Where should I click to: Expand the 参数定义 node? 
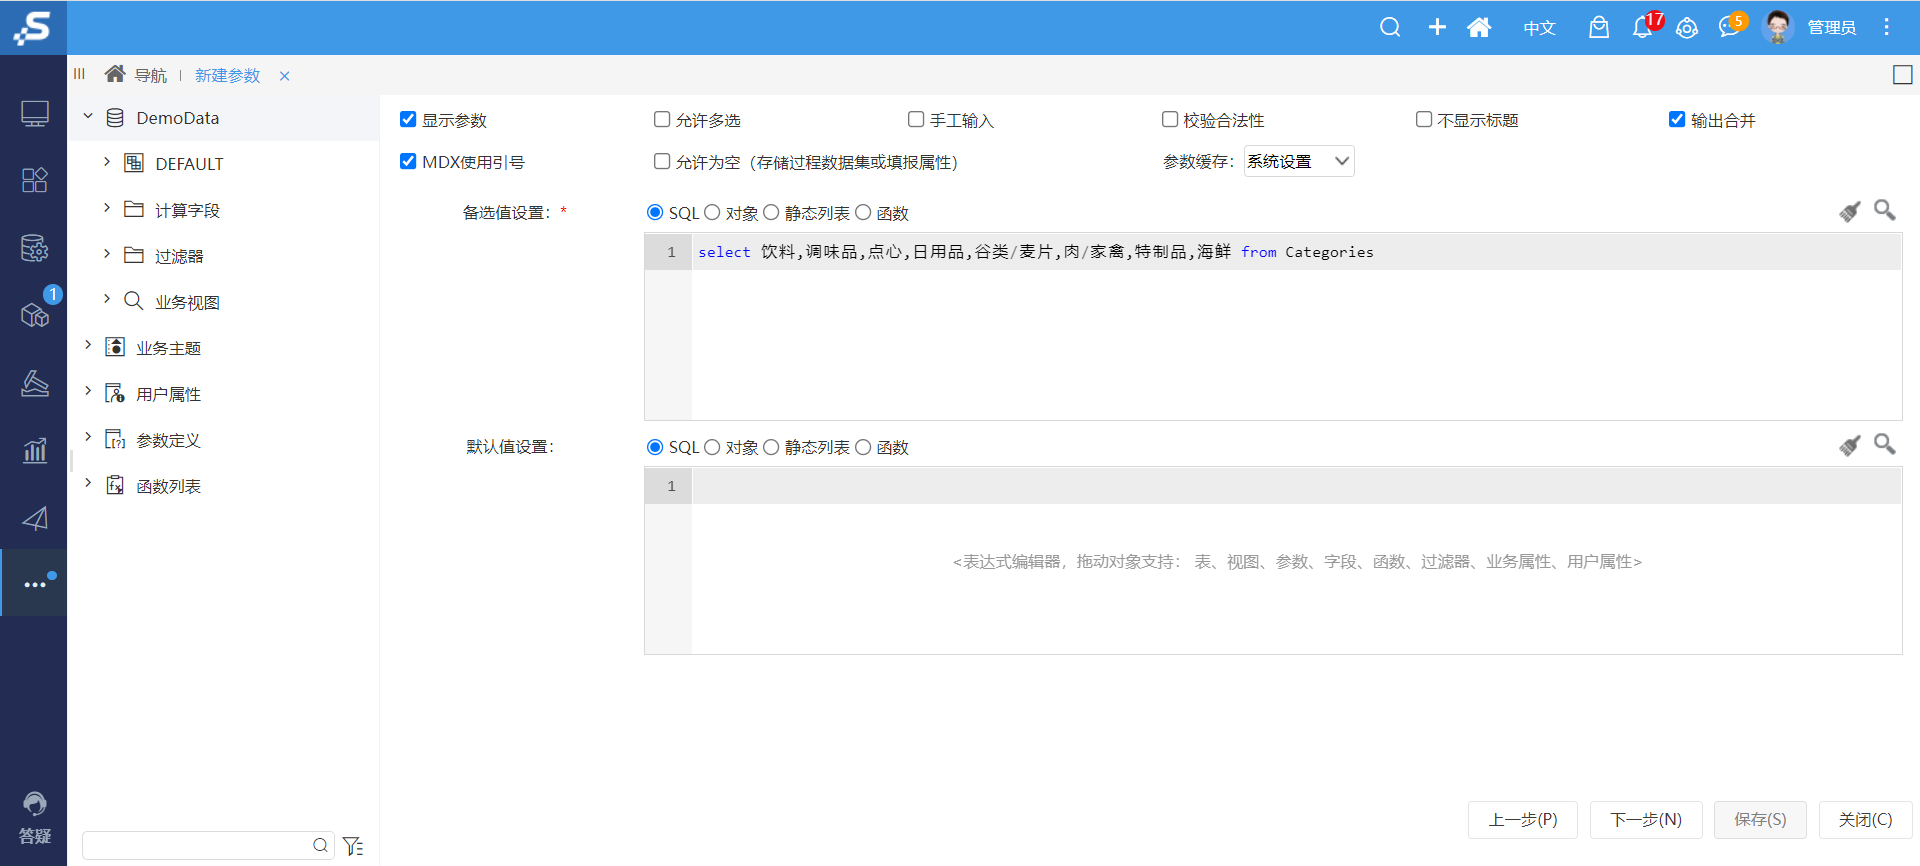pyautogui.click(x=88, y=437)
